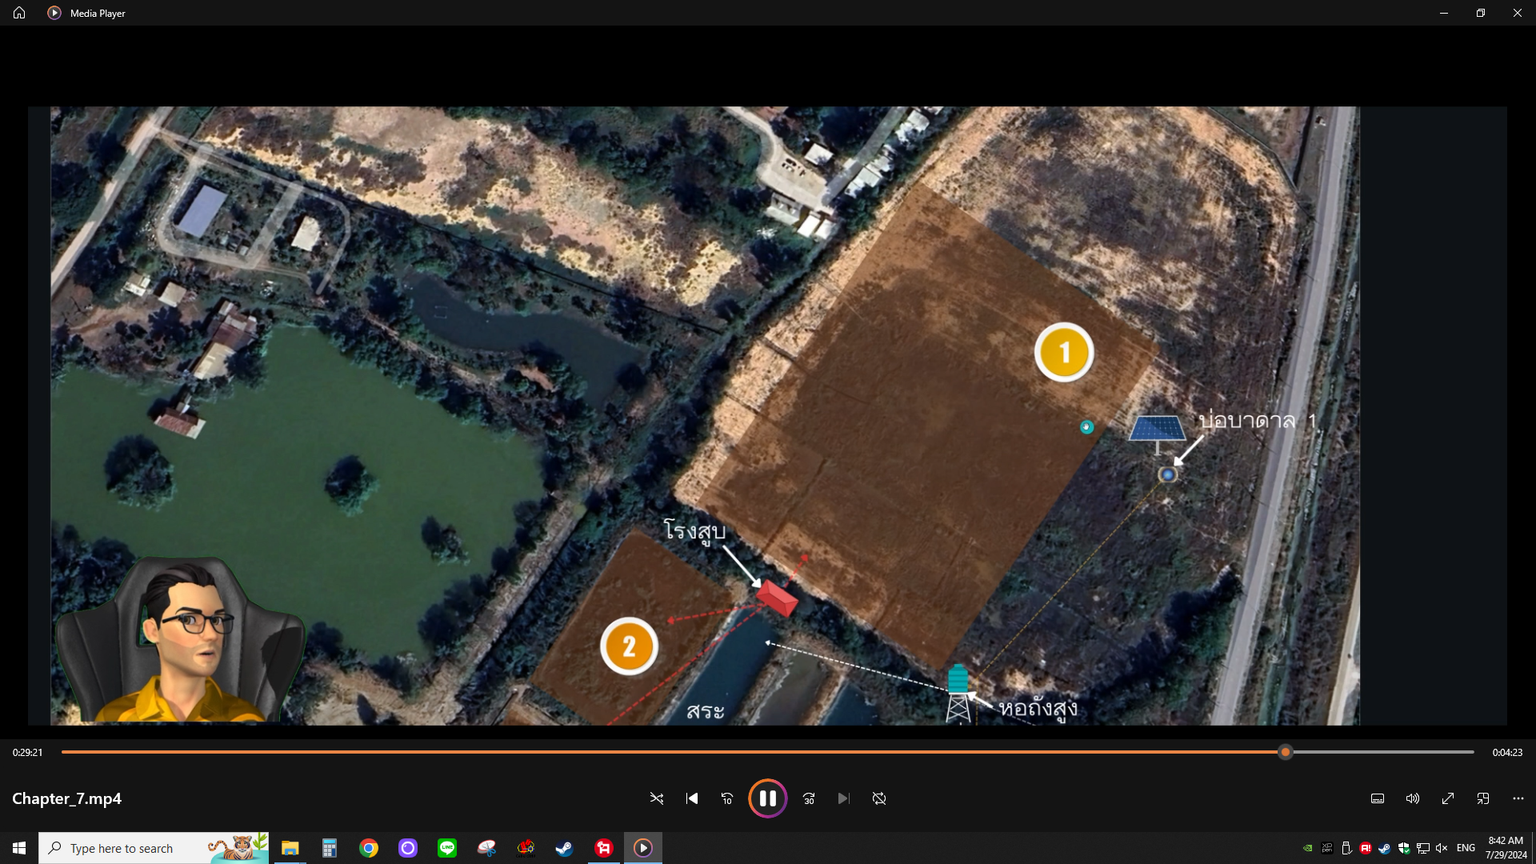Toggle shuffle mode
Screen dimensions: 1536x864
tap(657, 798)
